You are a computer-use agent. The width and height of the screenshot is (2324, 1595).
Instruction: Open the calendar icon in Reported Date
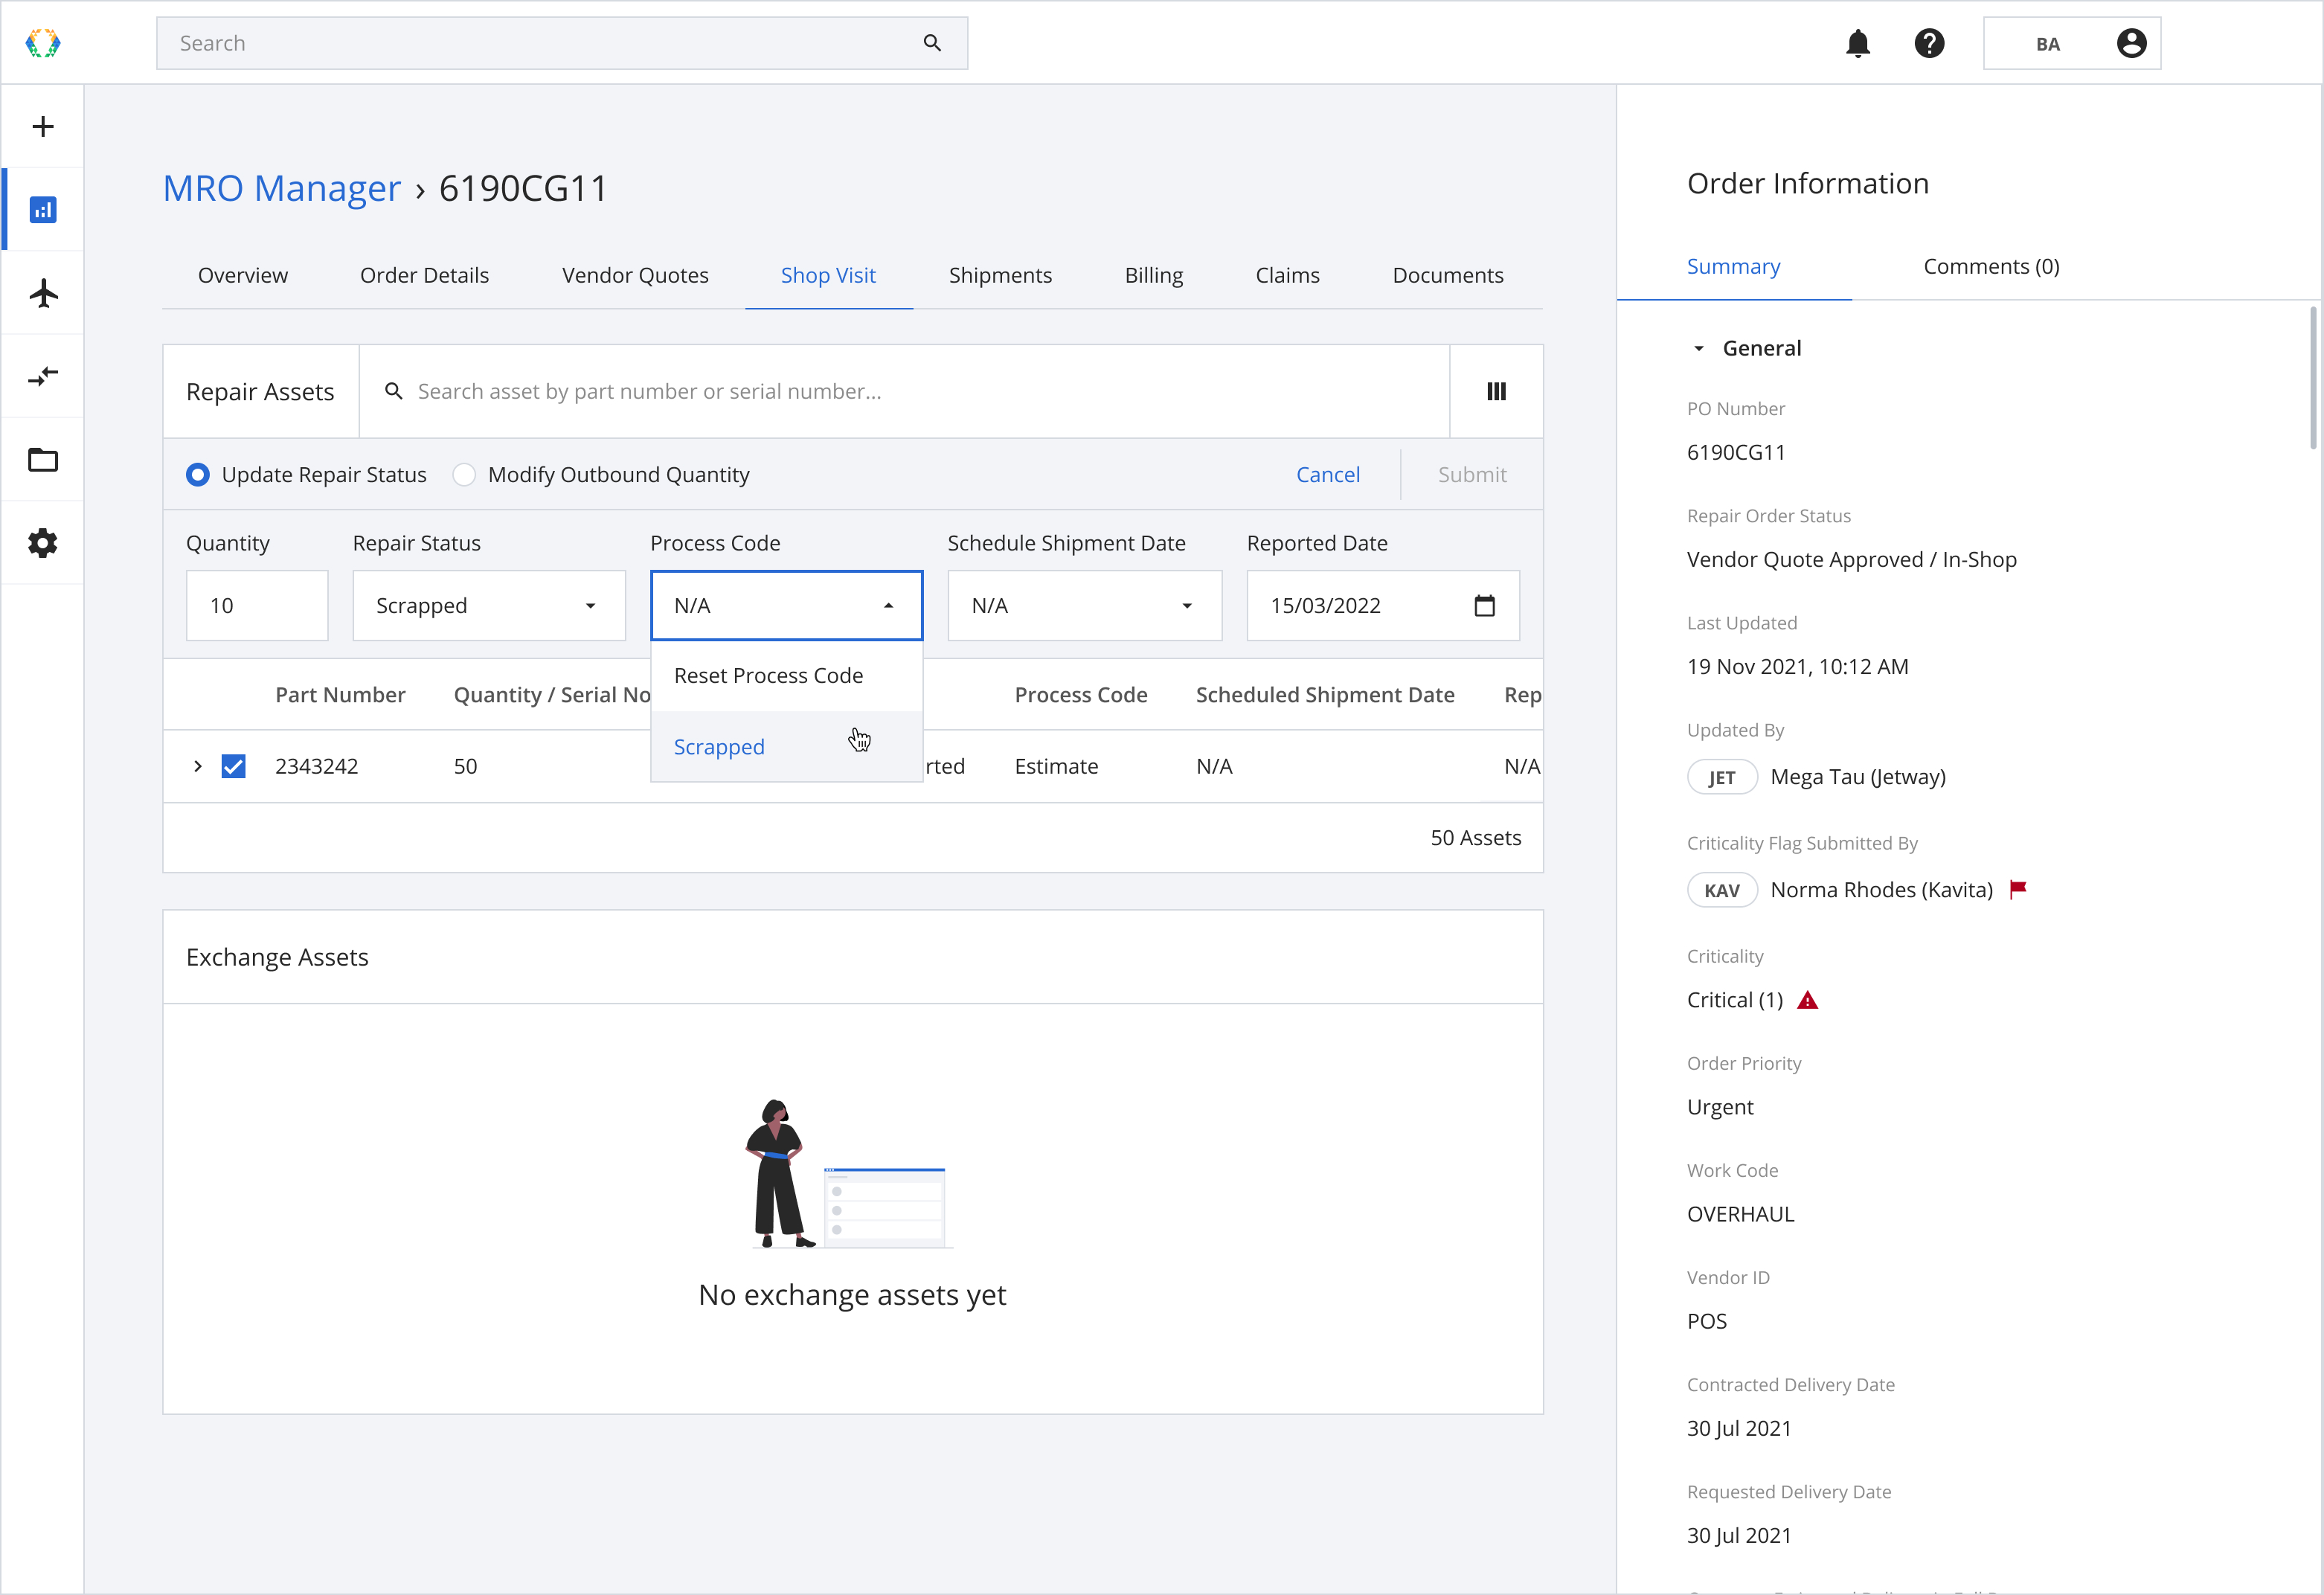click(1484, 605)
